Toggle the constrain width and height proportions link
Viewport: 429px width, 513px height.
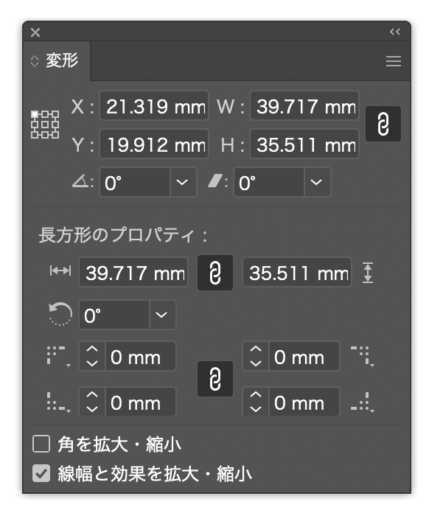tap(383, 124)
